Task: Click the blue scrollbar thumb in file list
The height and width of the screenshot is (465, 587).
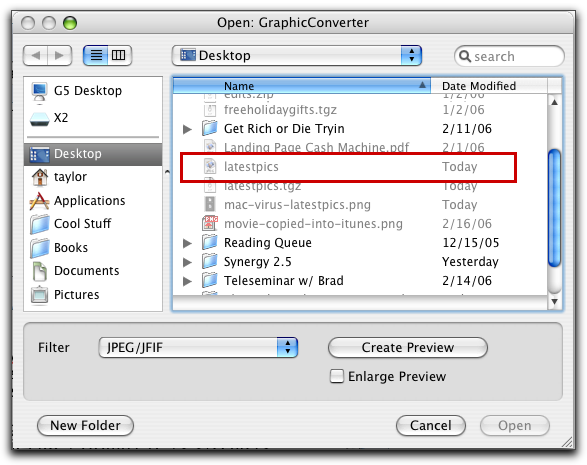Action: point(554,208)
